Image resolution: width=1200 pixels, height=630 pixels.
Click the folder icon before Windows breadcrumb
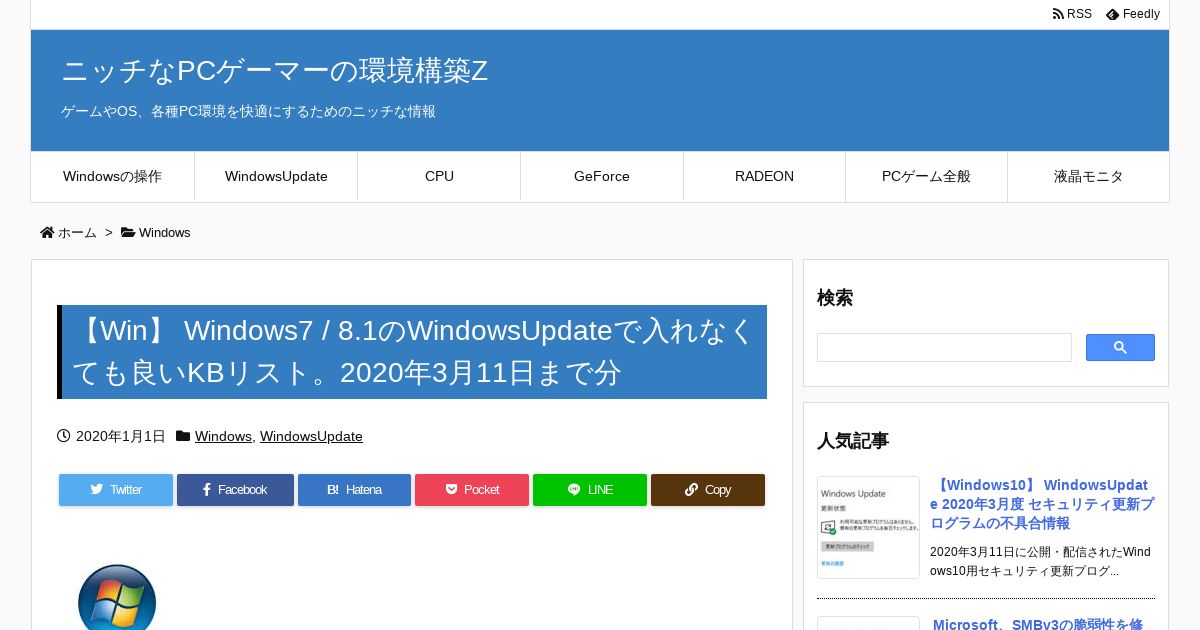pyautogui.click(x=128, y=233)
